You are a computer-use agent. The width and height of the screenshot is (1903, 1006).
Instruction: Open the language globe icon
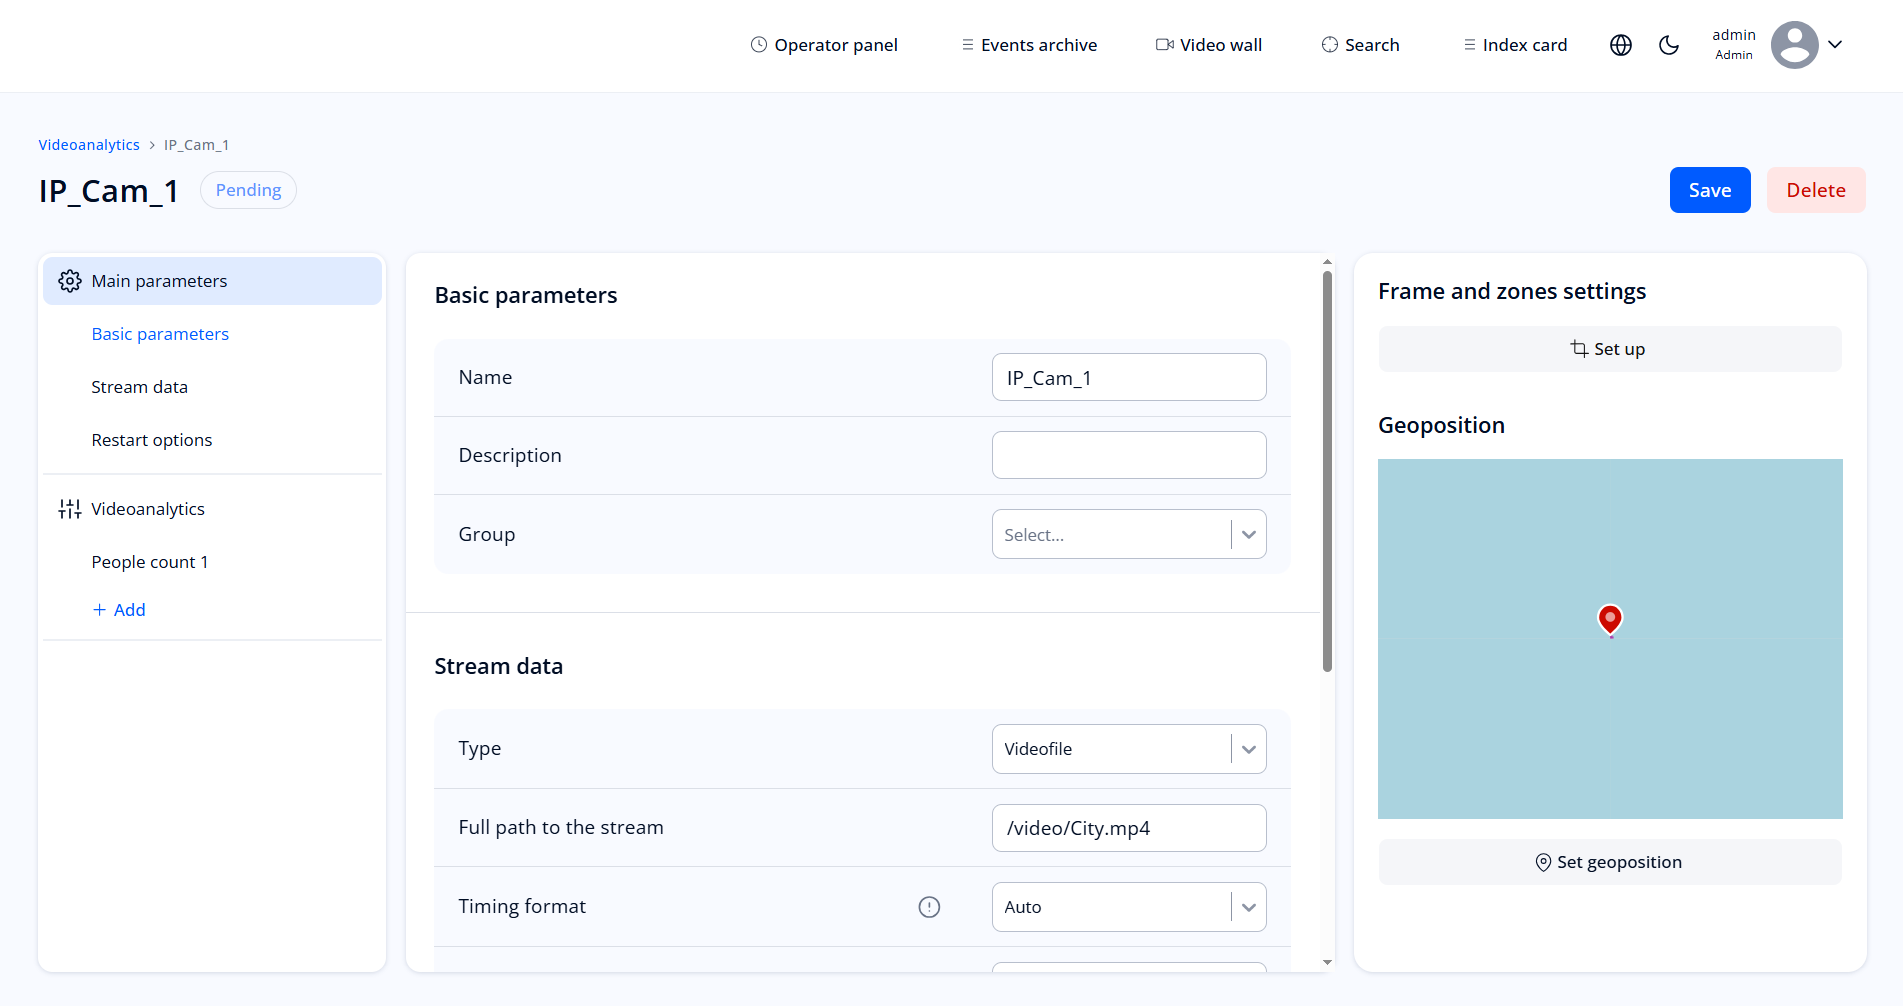[x=1620, y=45]
